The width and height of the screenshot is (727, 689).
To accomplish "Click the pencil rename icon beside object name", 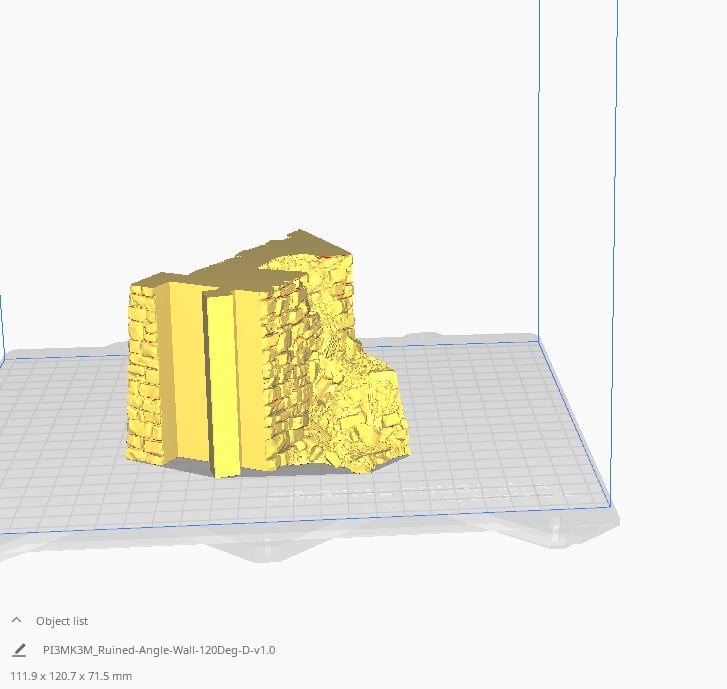I will 19,650.
